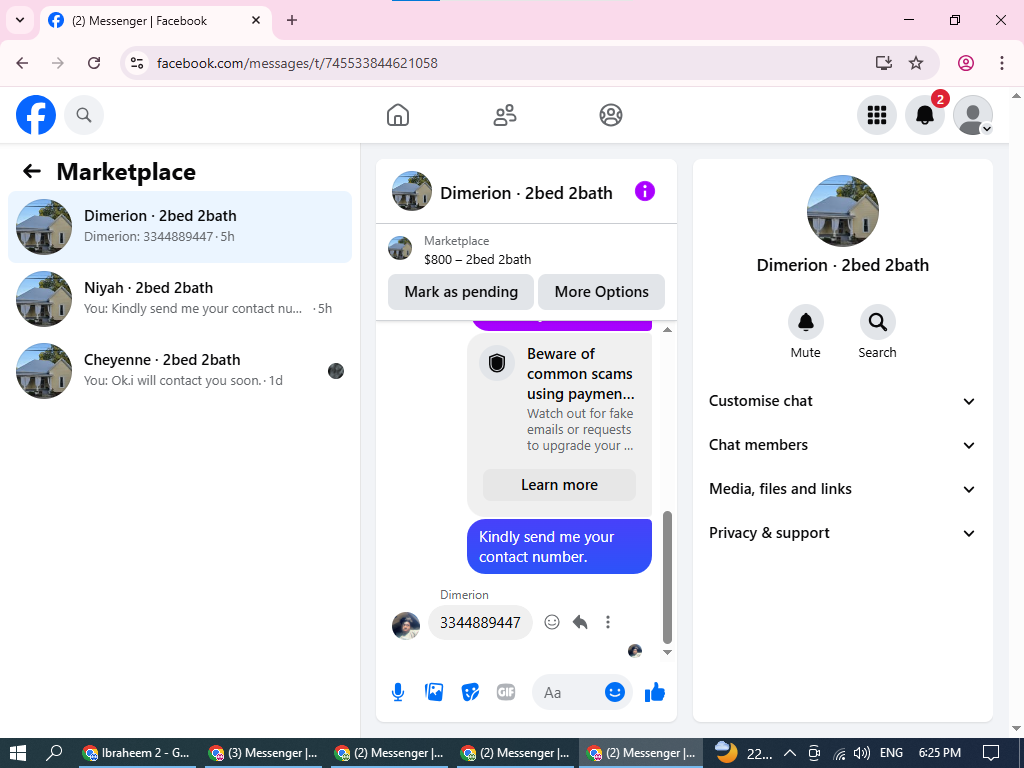Switch to (3) Messenger taskbar window

(263, 753)
